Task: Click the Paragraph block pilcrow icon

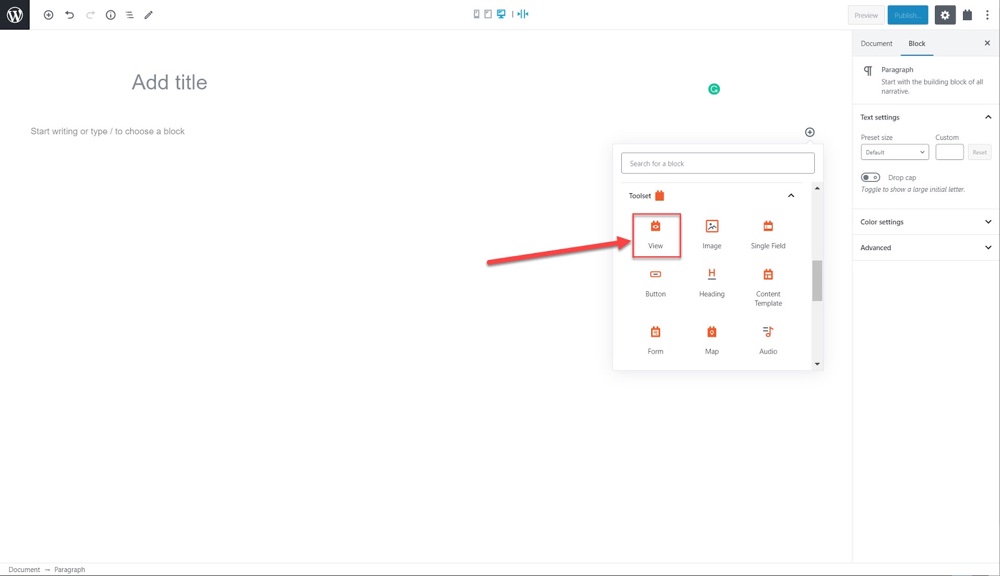Action: (868, 71)
